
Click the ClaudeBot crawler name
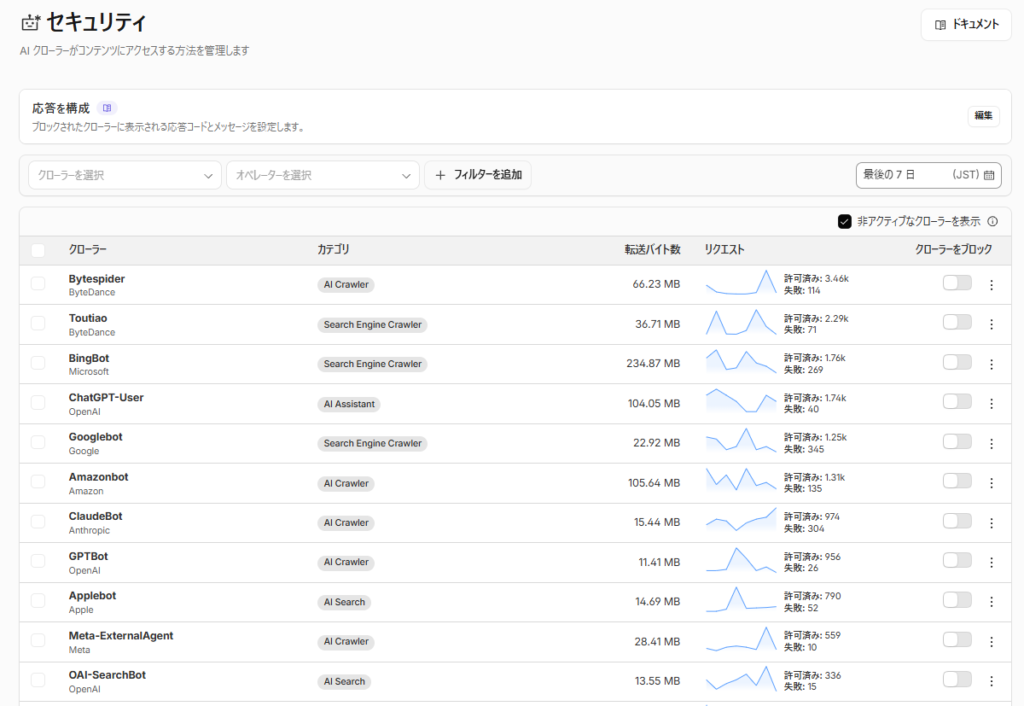pyautogui.click(x=95, y=516)
